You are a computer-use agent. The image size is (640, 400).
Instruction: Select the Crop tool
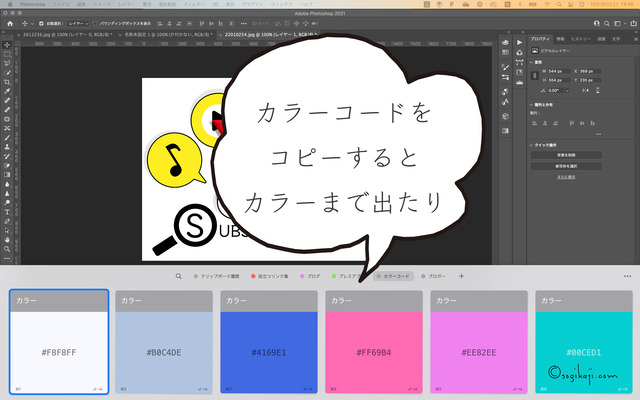7,82
